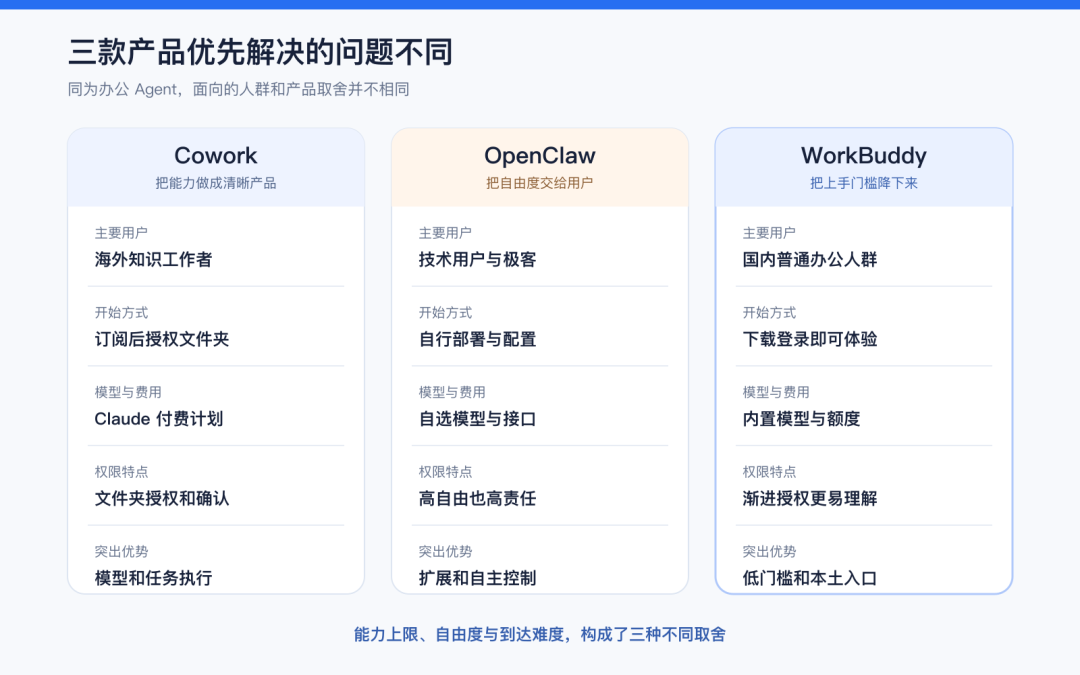
Task: Click the text 模型和任务执行
Action: pos(154,579)
